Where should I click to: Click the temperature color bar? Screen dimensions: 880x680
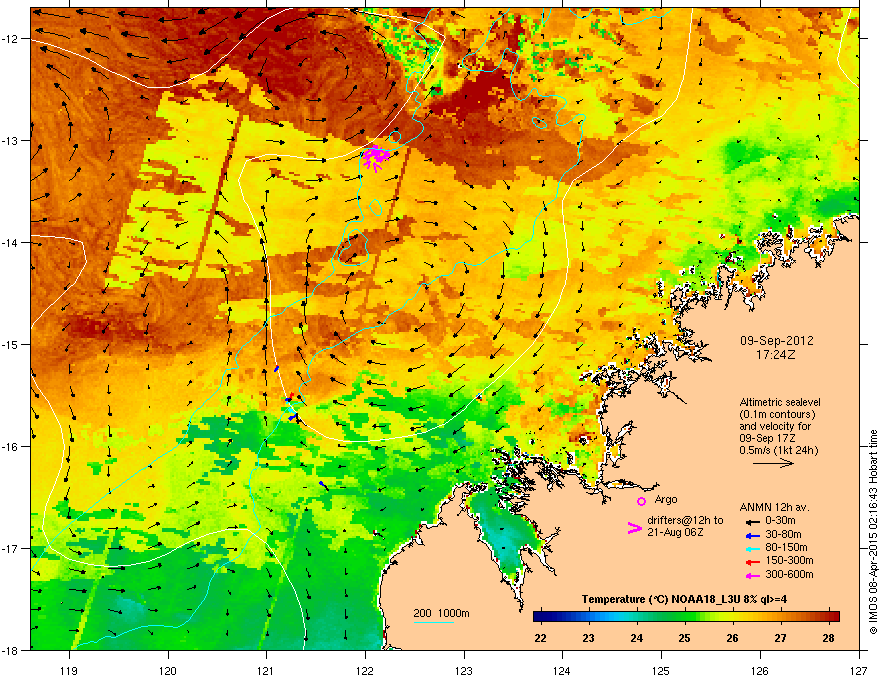click(686, 616)
